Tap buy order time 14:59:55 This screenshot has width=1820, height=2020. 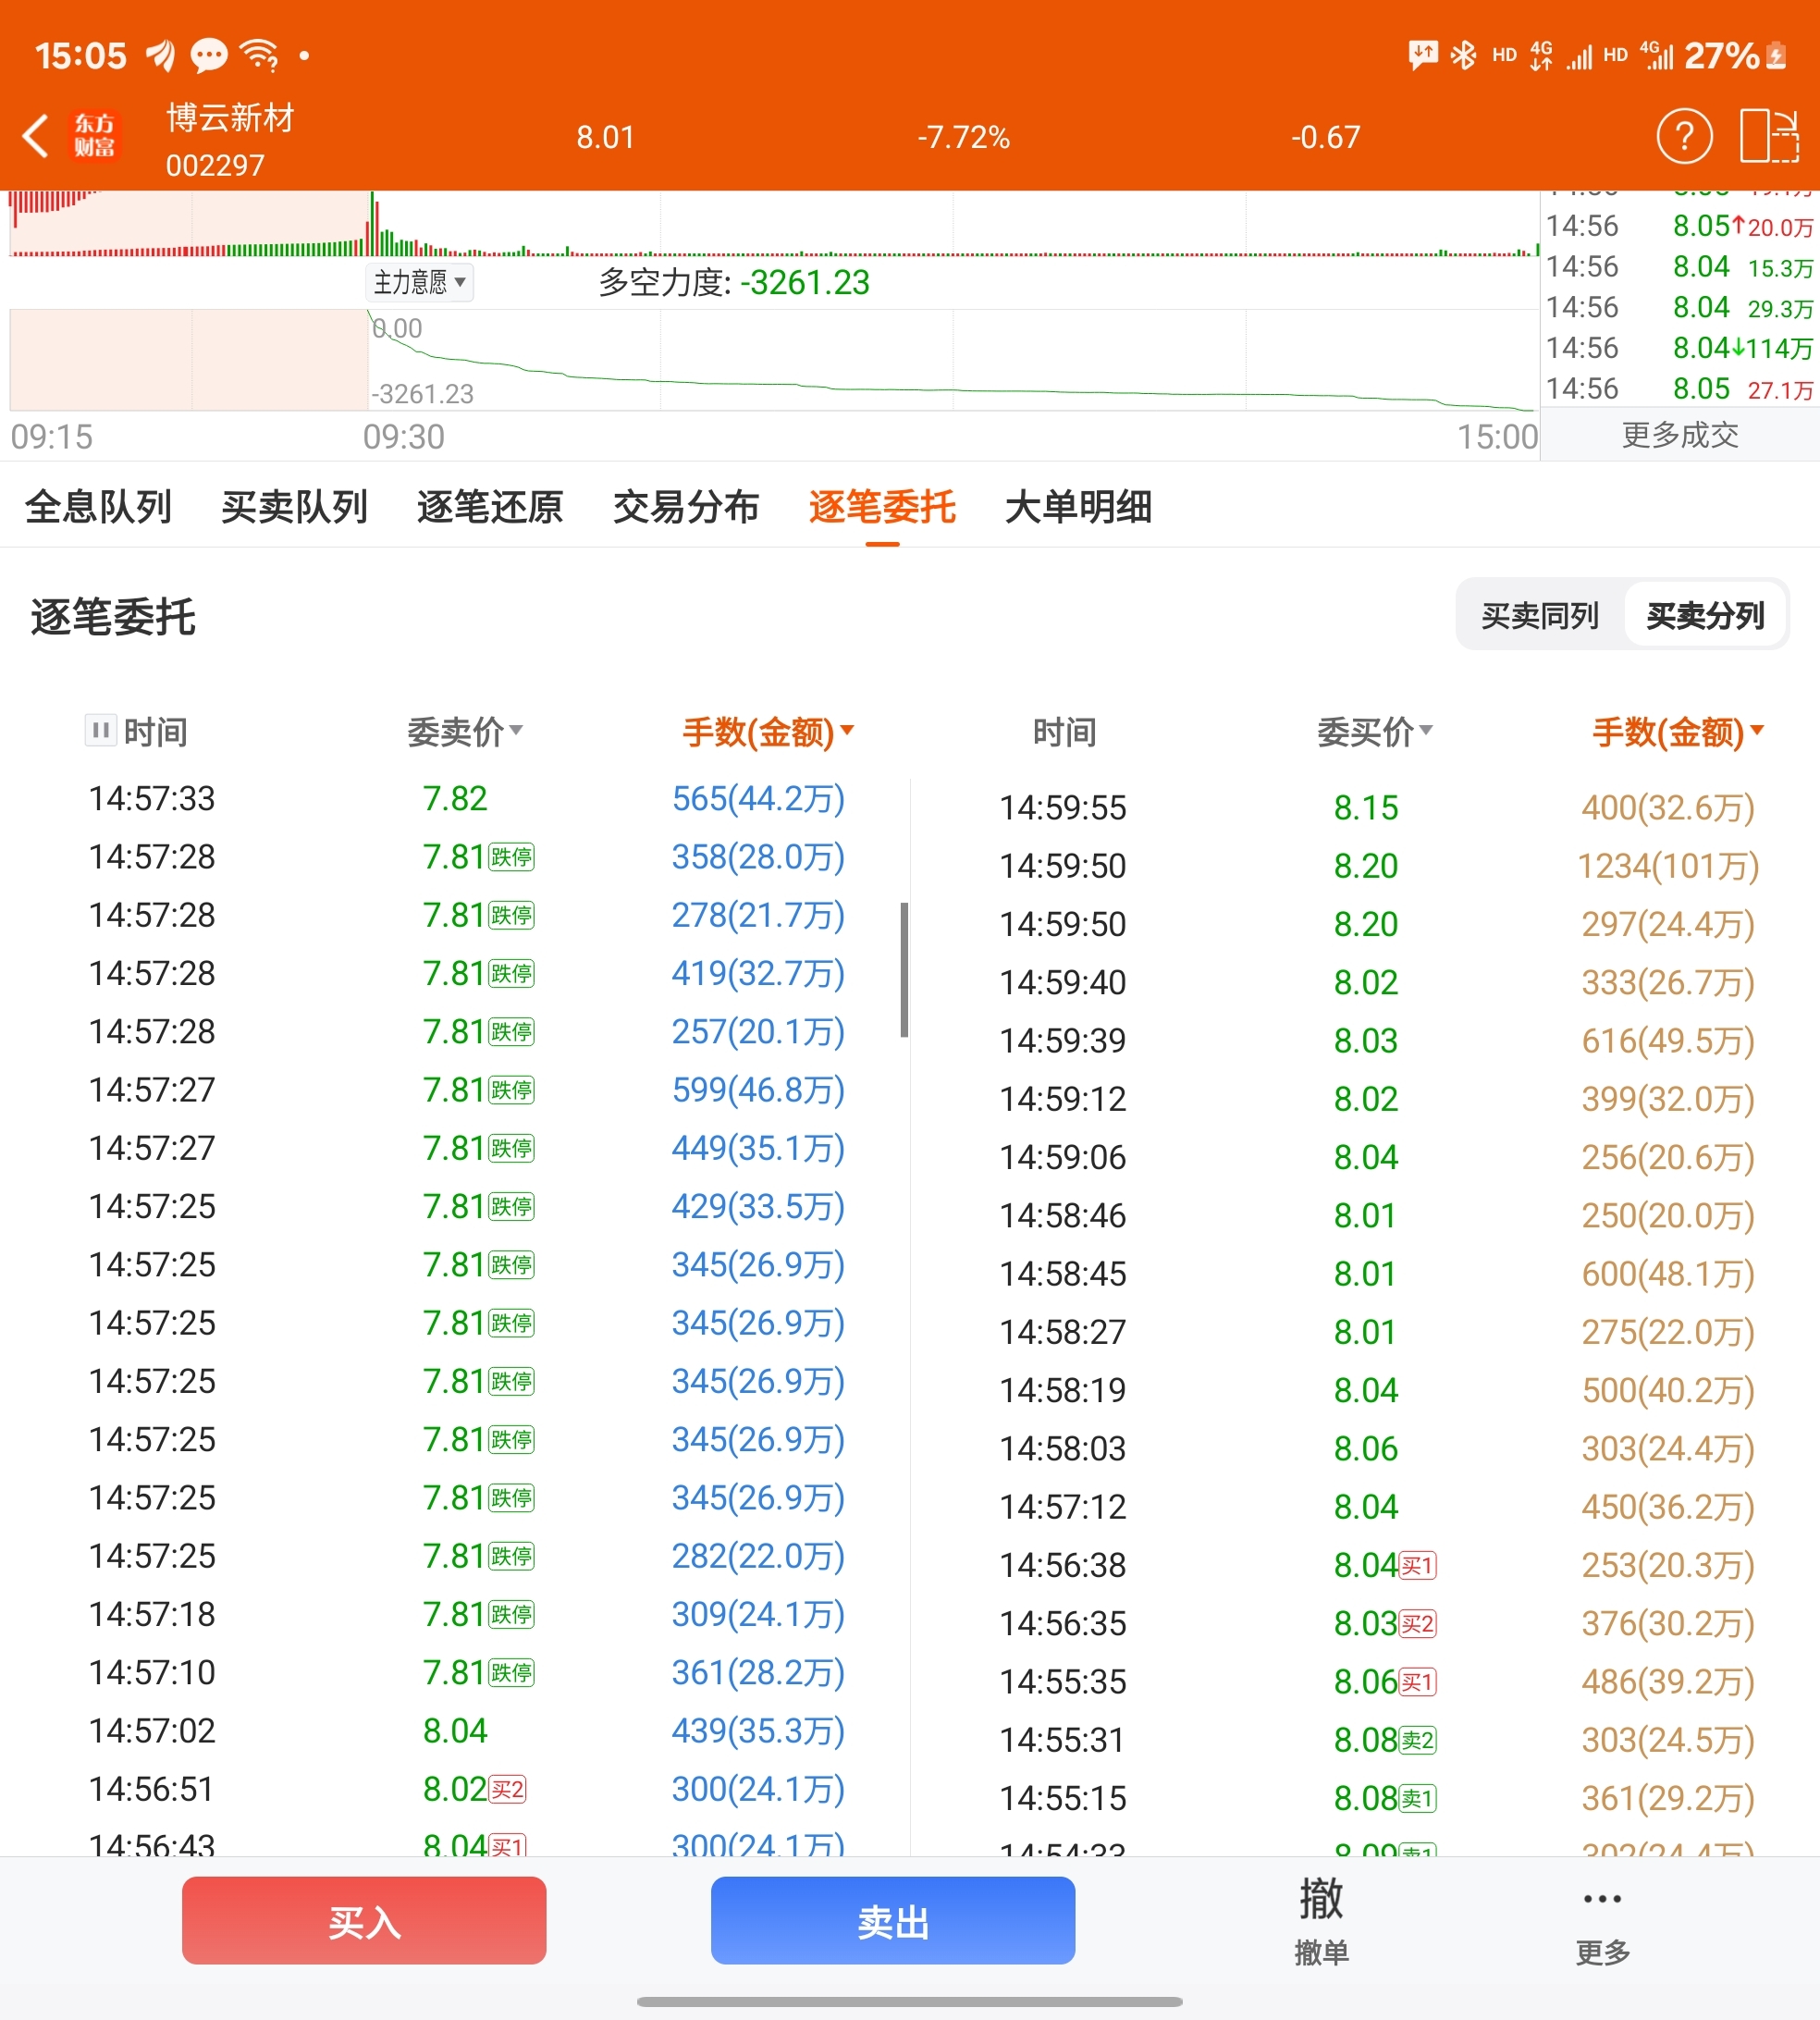(x=1063, y=807)
